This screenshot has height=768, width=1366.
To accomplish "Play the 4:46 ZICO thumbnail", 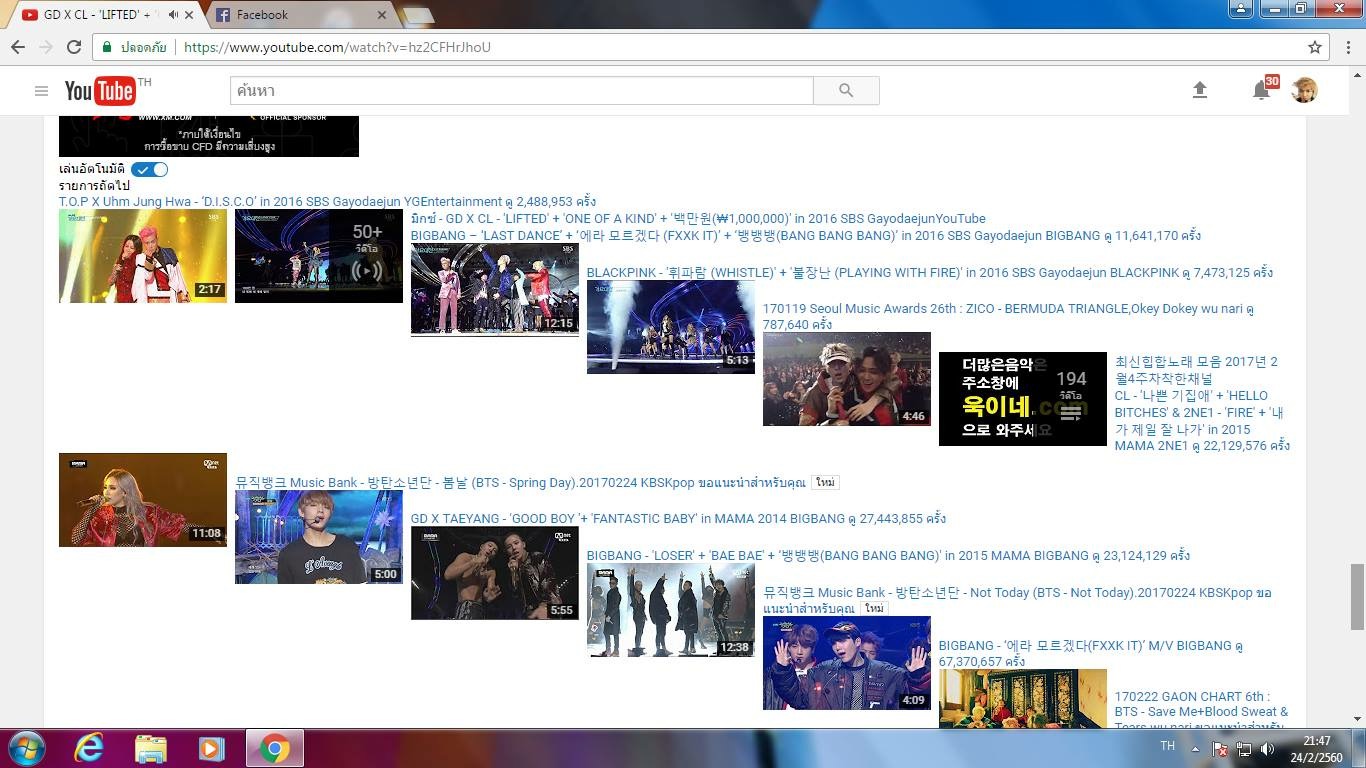I will [x=847, y=379].
